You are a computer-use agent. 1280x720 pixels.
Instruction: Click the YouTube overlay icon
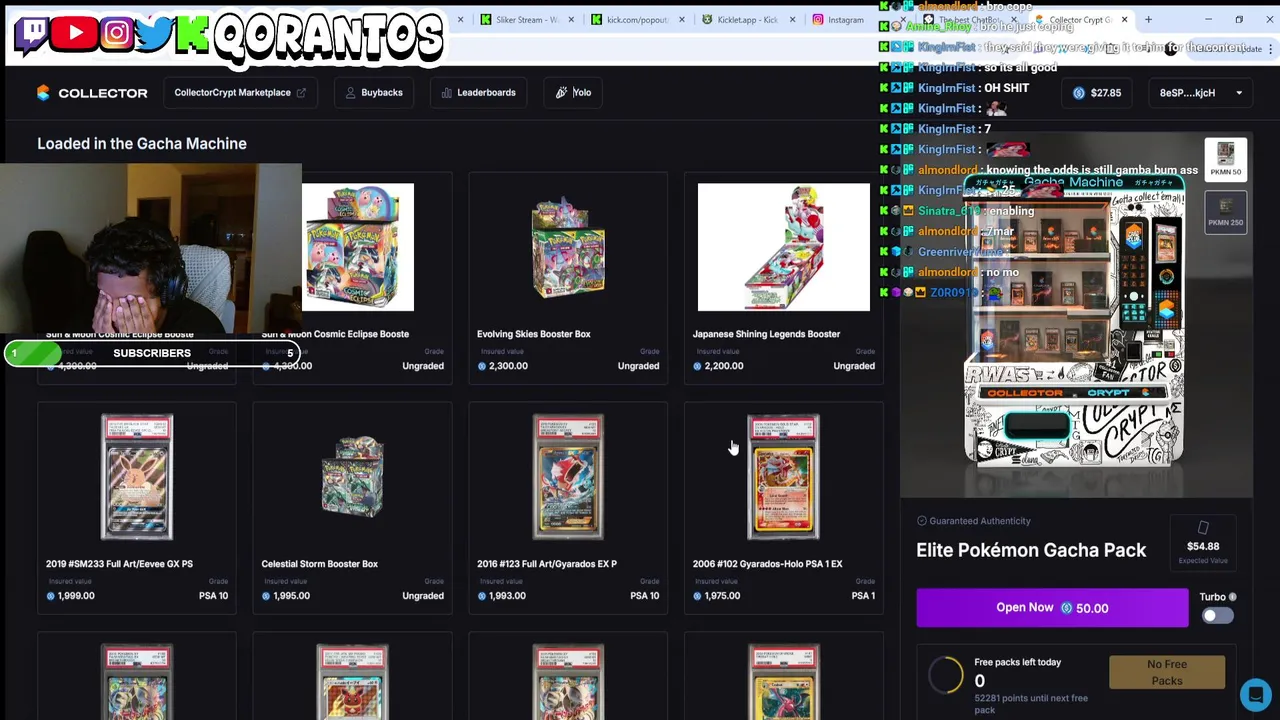pos(75,33)
